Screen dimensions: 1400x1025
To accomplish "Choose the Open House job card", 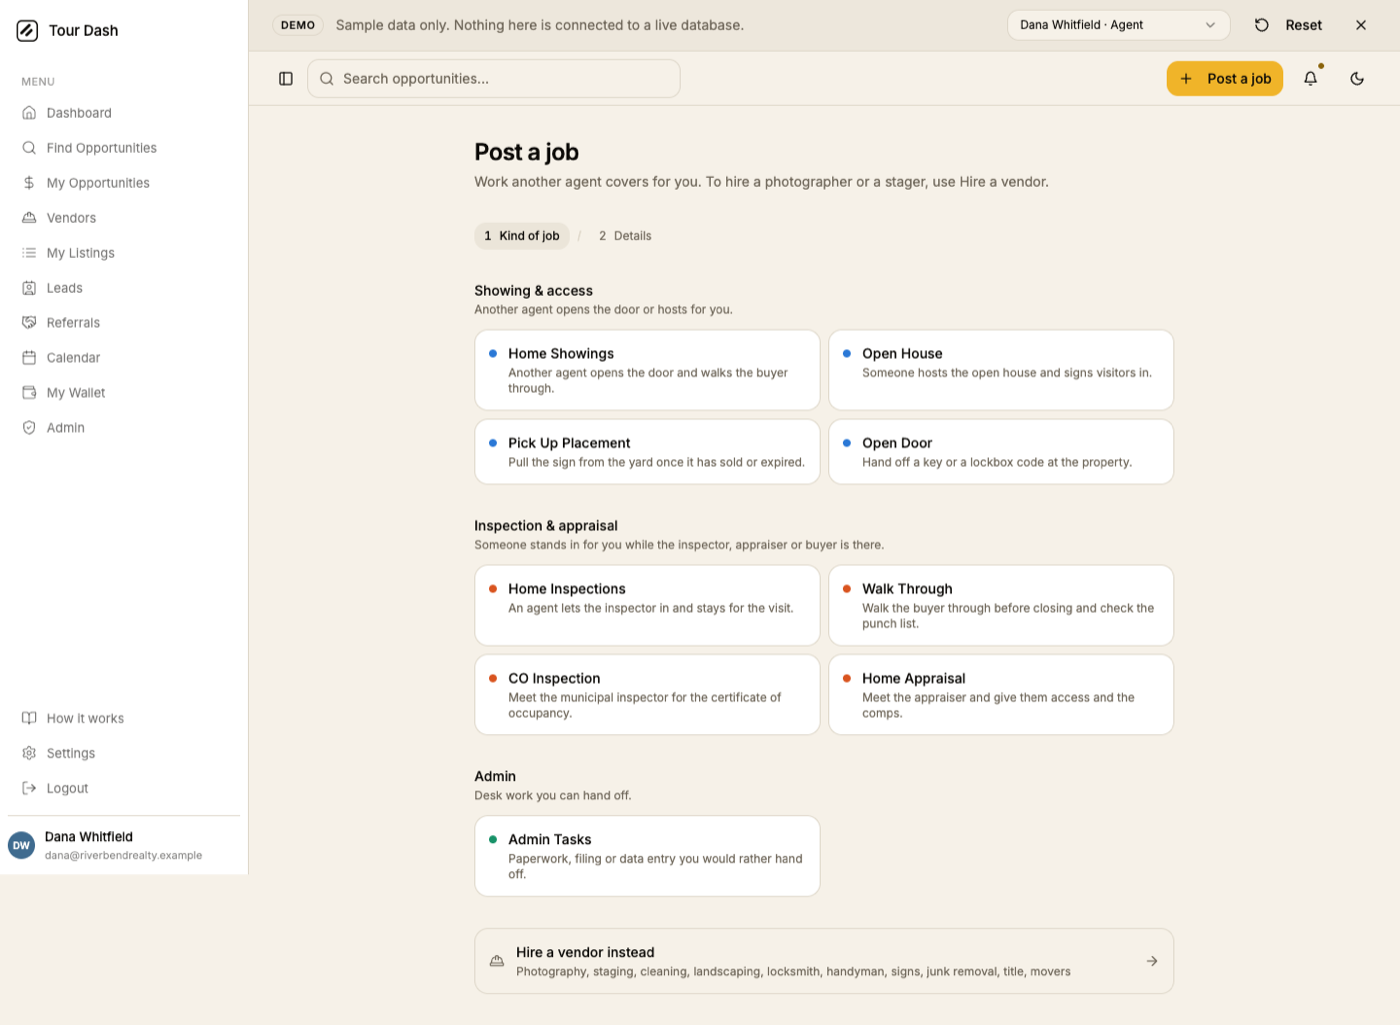I will [x=1001, y=370].
